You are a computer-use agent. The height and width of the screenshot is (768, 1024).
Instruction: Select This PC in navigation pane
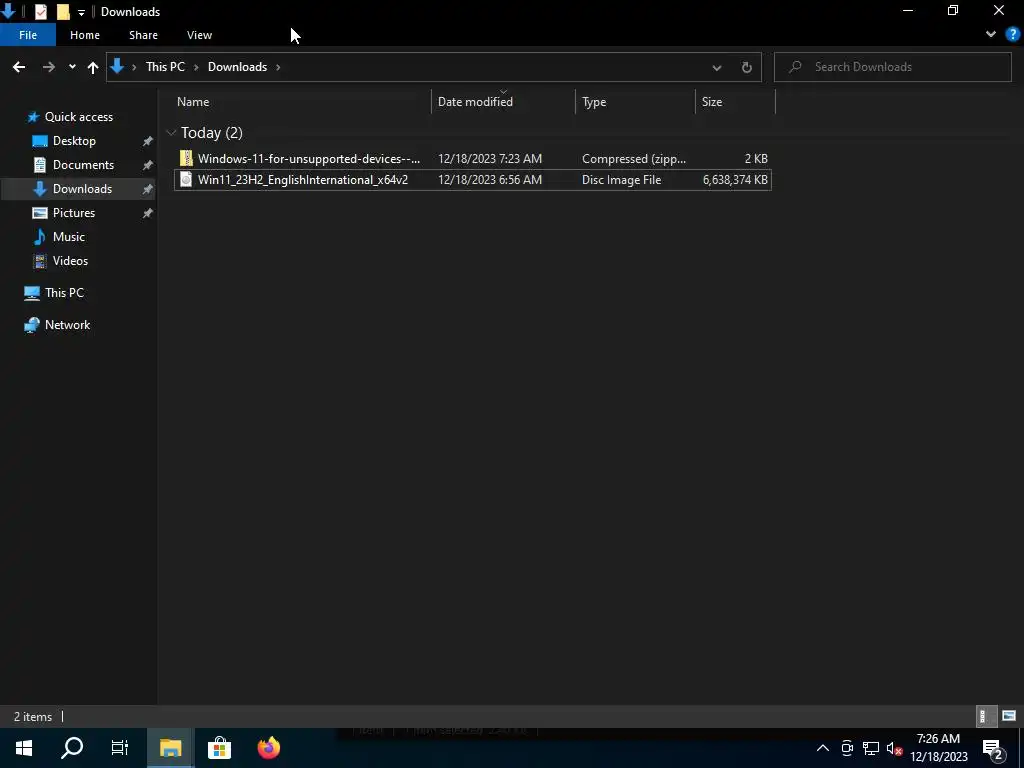(64, 293)
